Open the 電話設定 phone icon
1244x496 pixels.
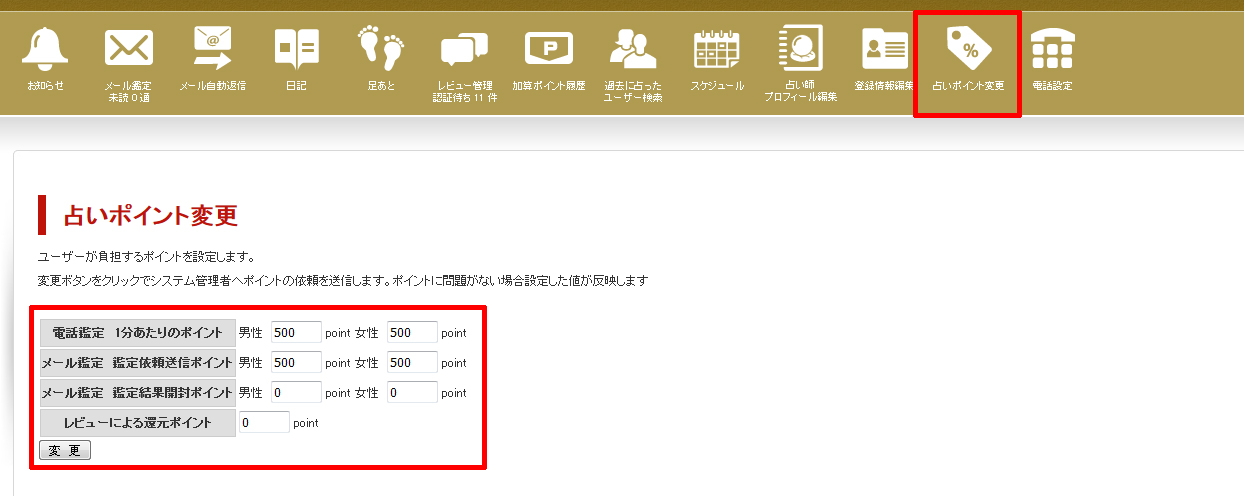pos(1052,48)
